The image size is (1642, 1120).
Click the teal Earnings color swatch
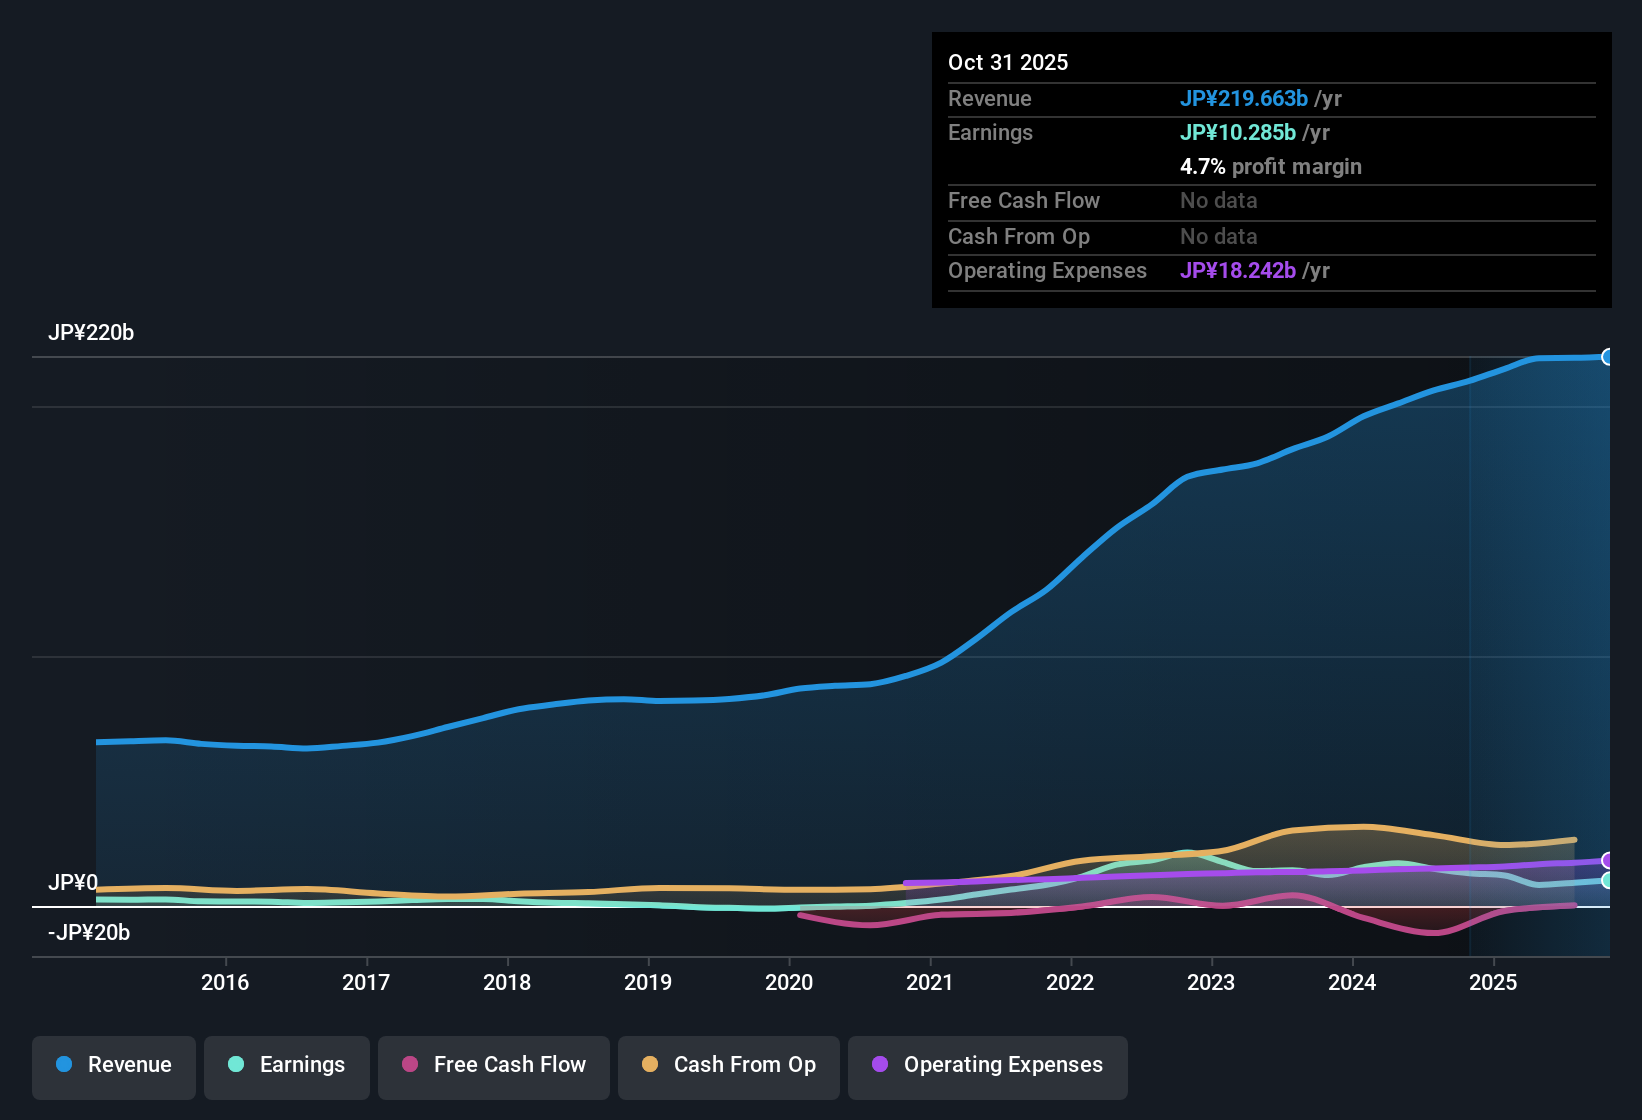click(x=236, y=1065)
